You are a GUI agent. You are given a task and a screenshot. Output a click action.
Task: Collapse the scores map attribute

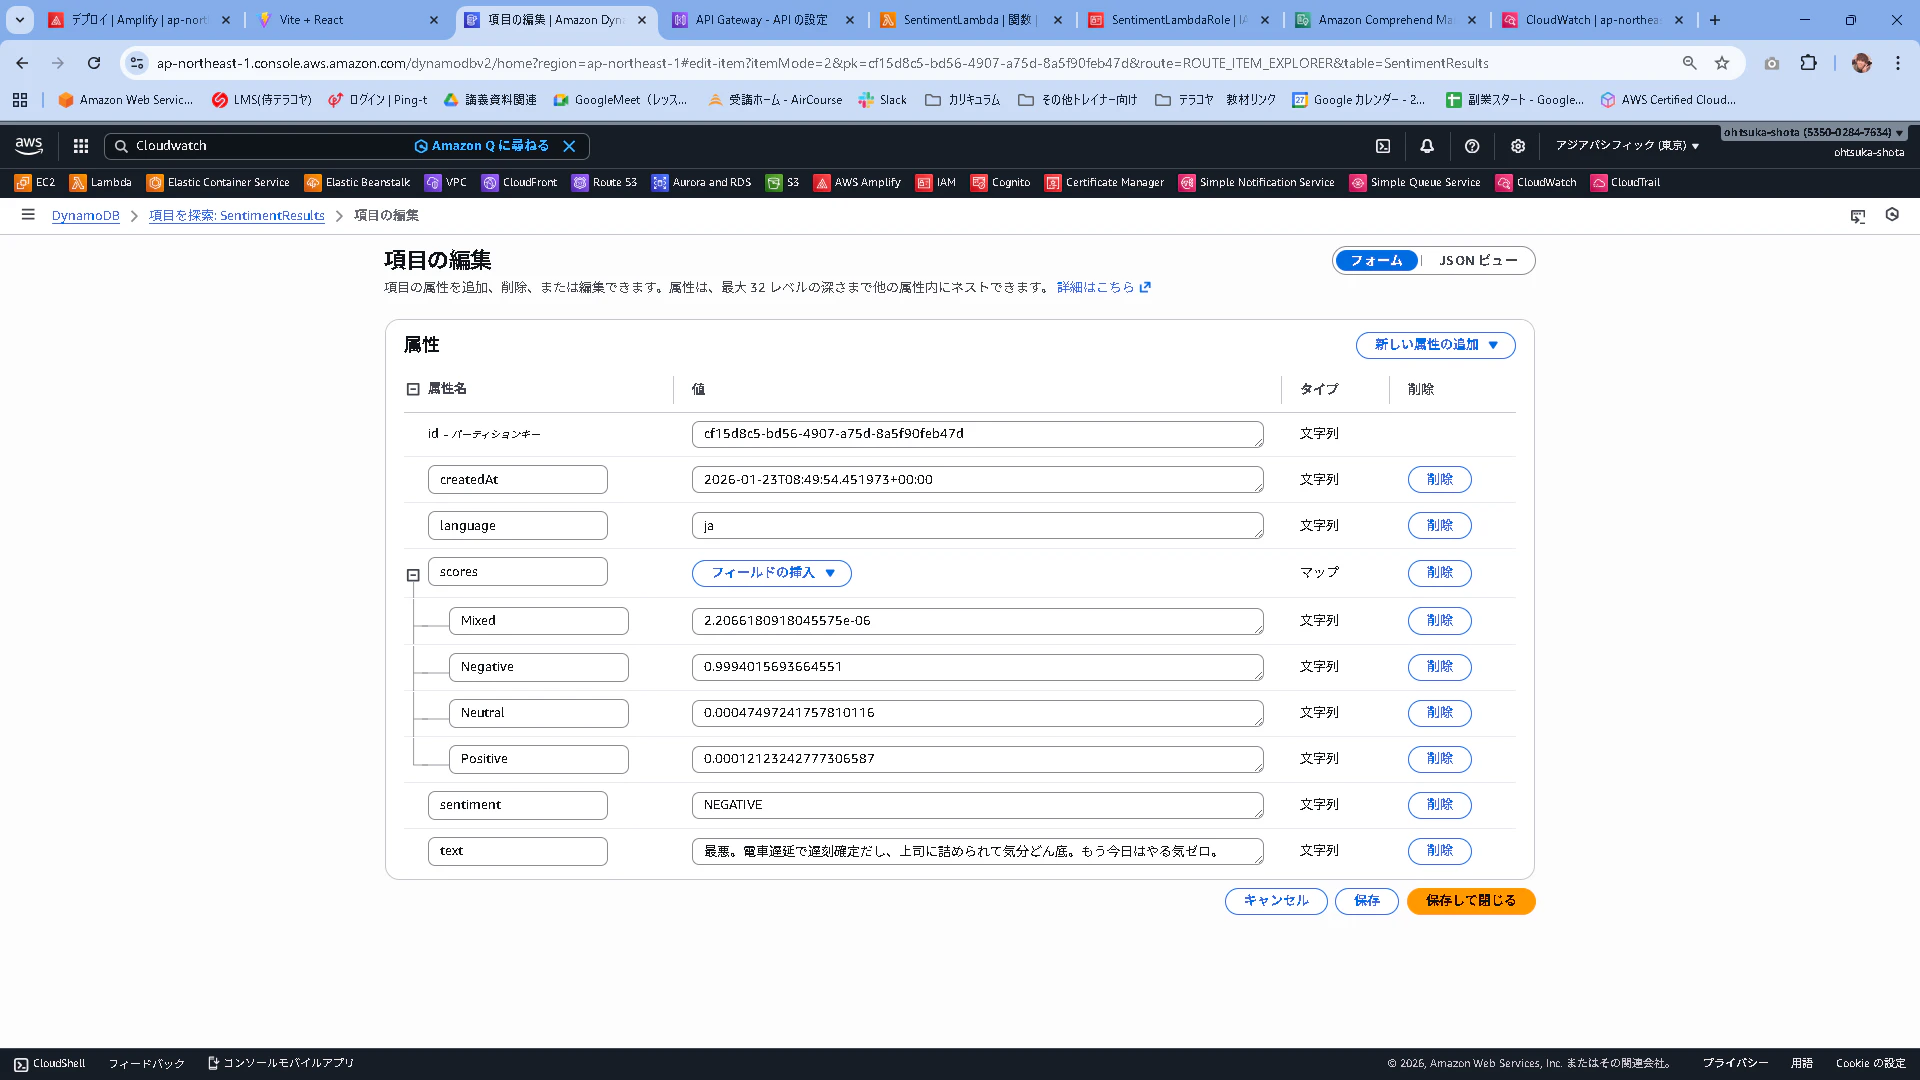click(x=413, y=575)
